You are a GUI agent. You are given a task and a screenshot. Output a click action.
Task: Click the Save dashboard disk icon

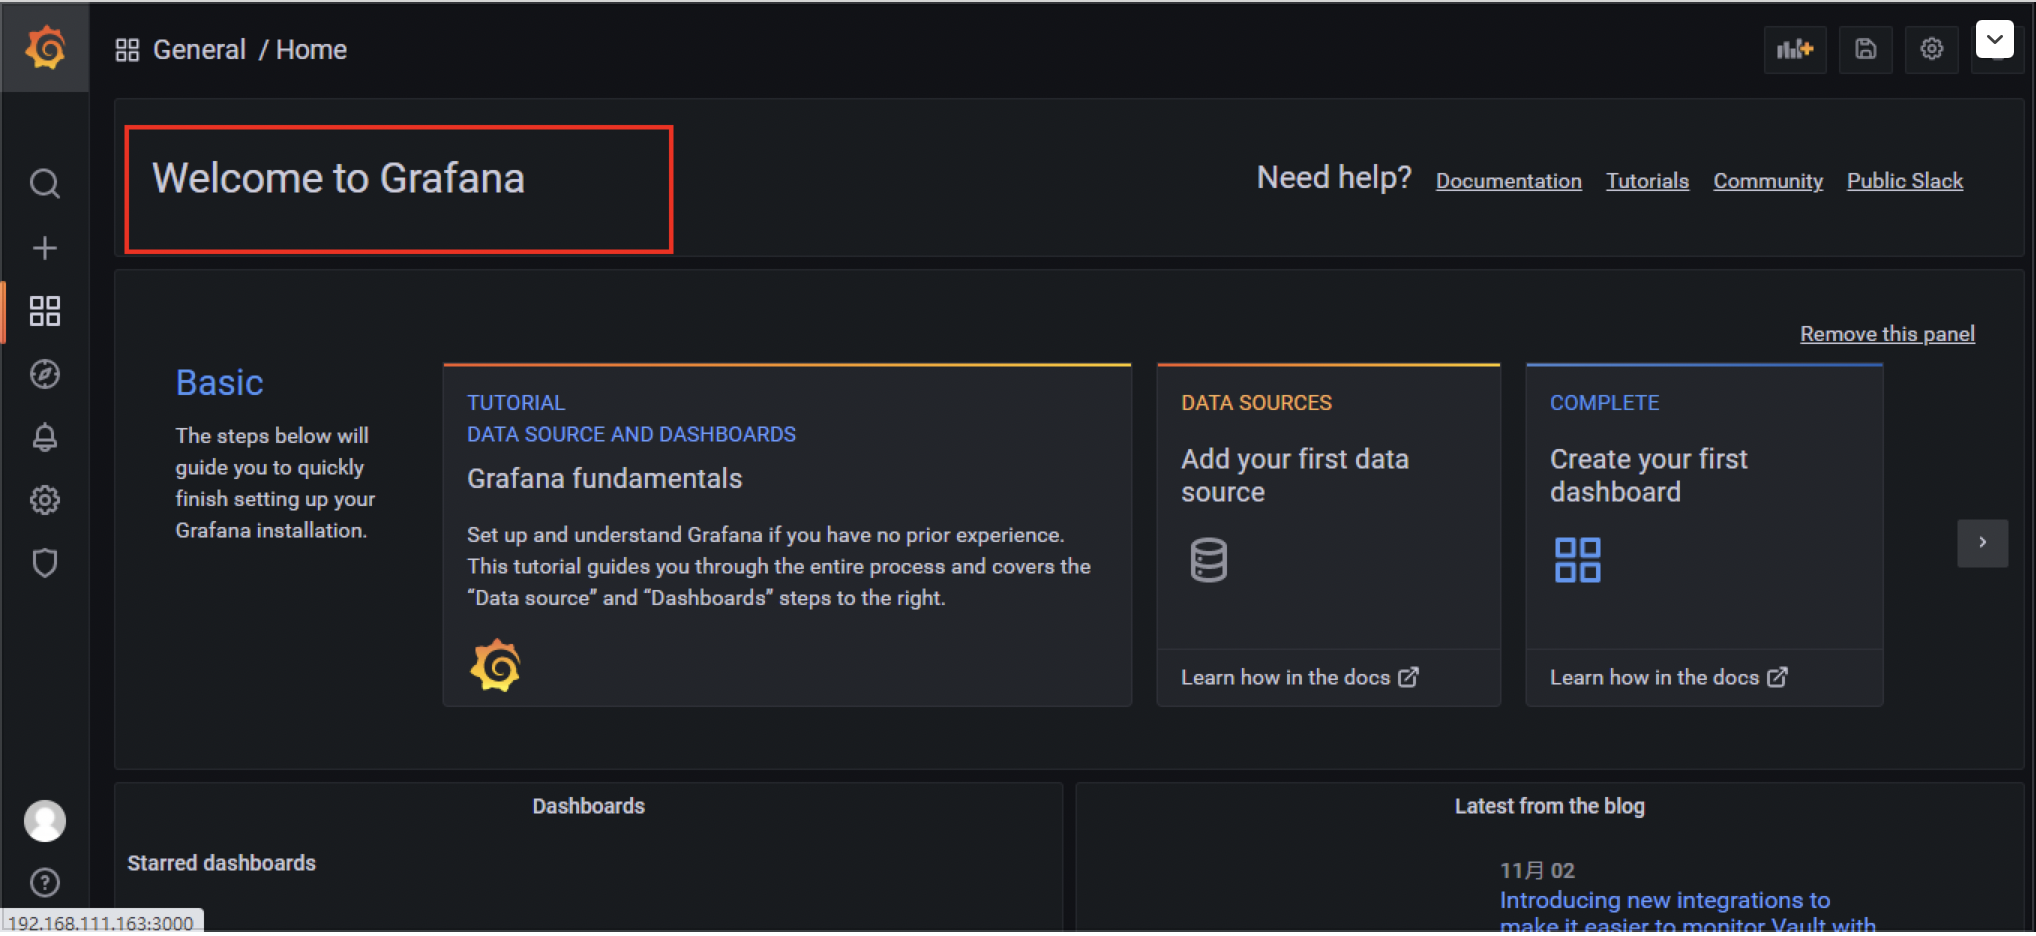point(1866,49)
